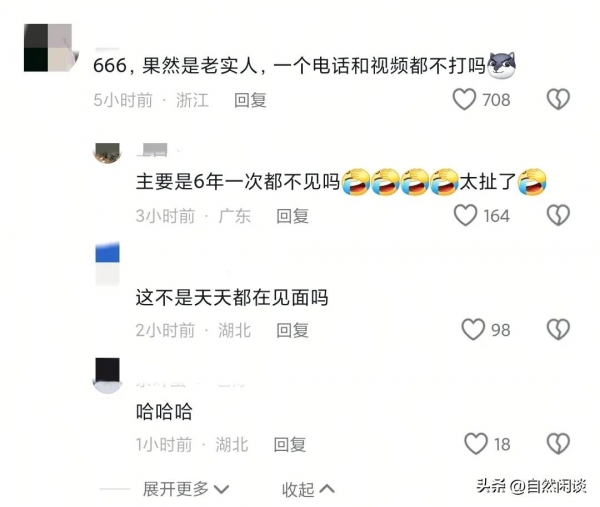Image resolution: width=600 pixels, height=507 pixels.
Task: Like the comment with 708 likes
Action: [x=464, y=99]
